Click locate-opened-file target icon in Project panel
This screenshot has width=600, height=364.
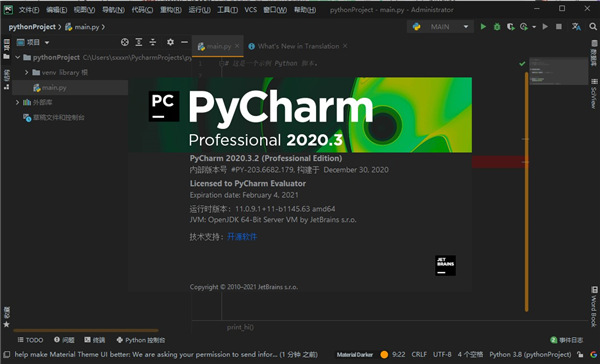125,42
